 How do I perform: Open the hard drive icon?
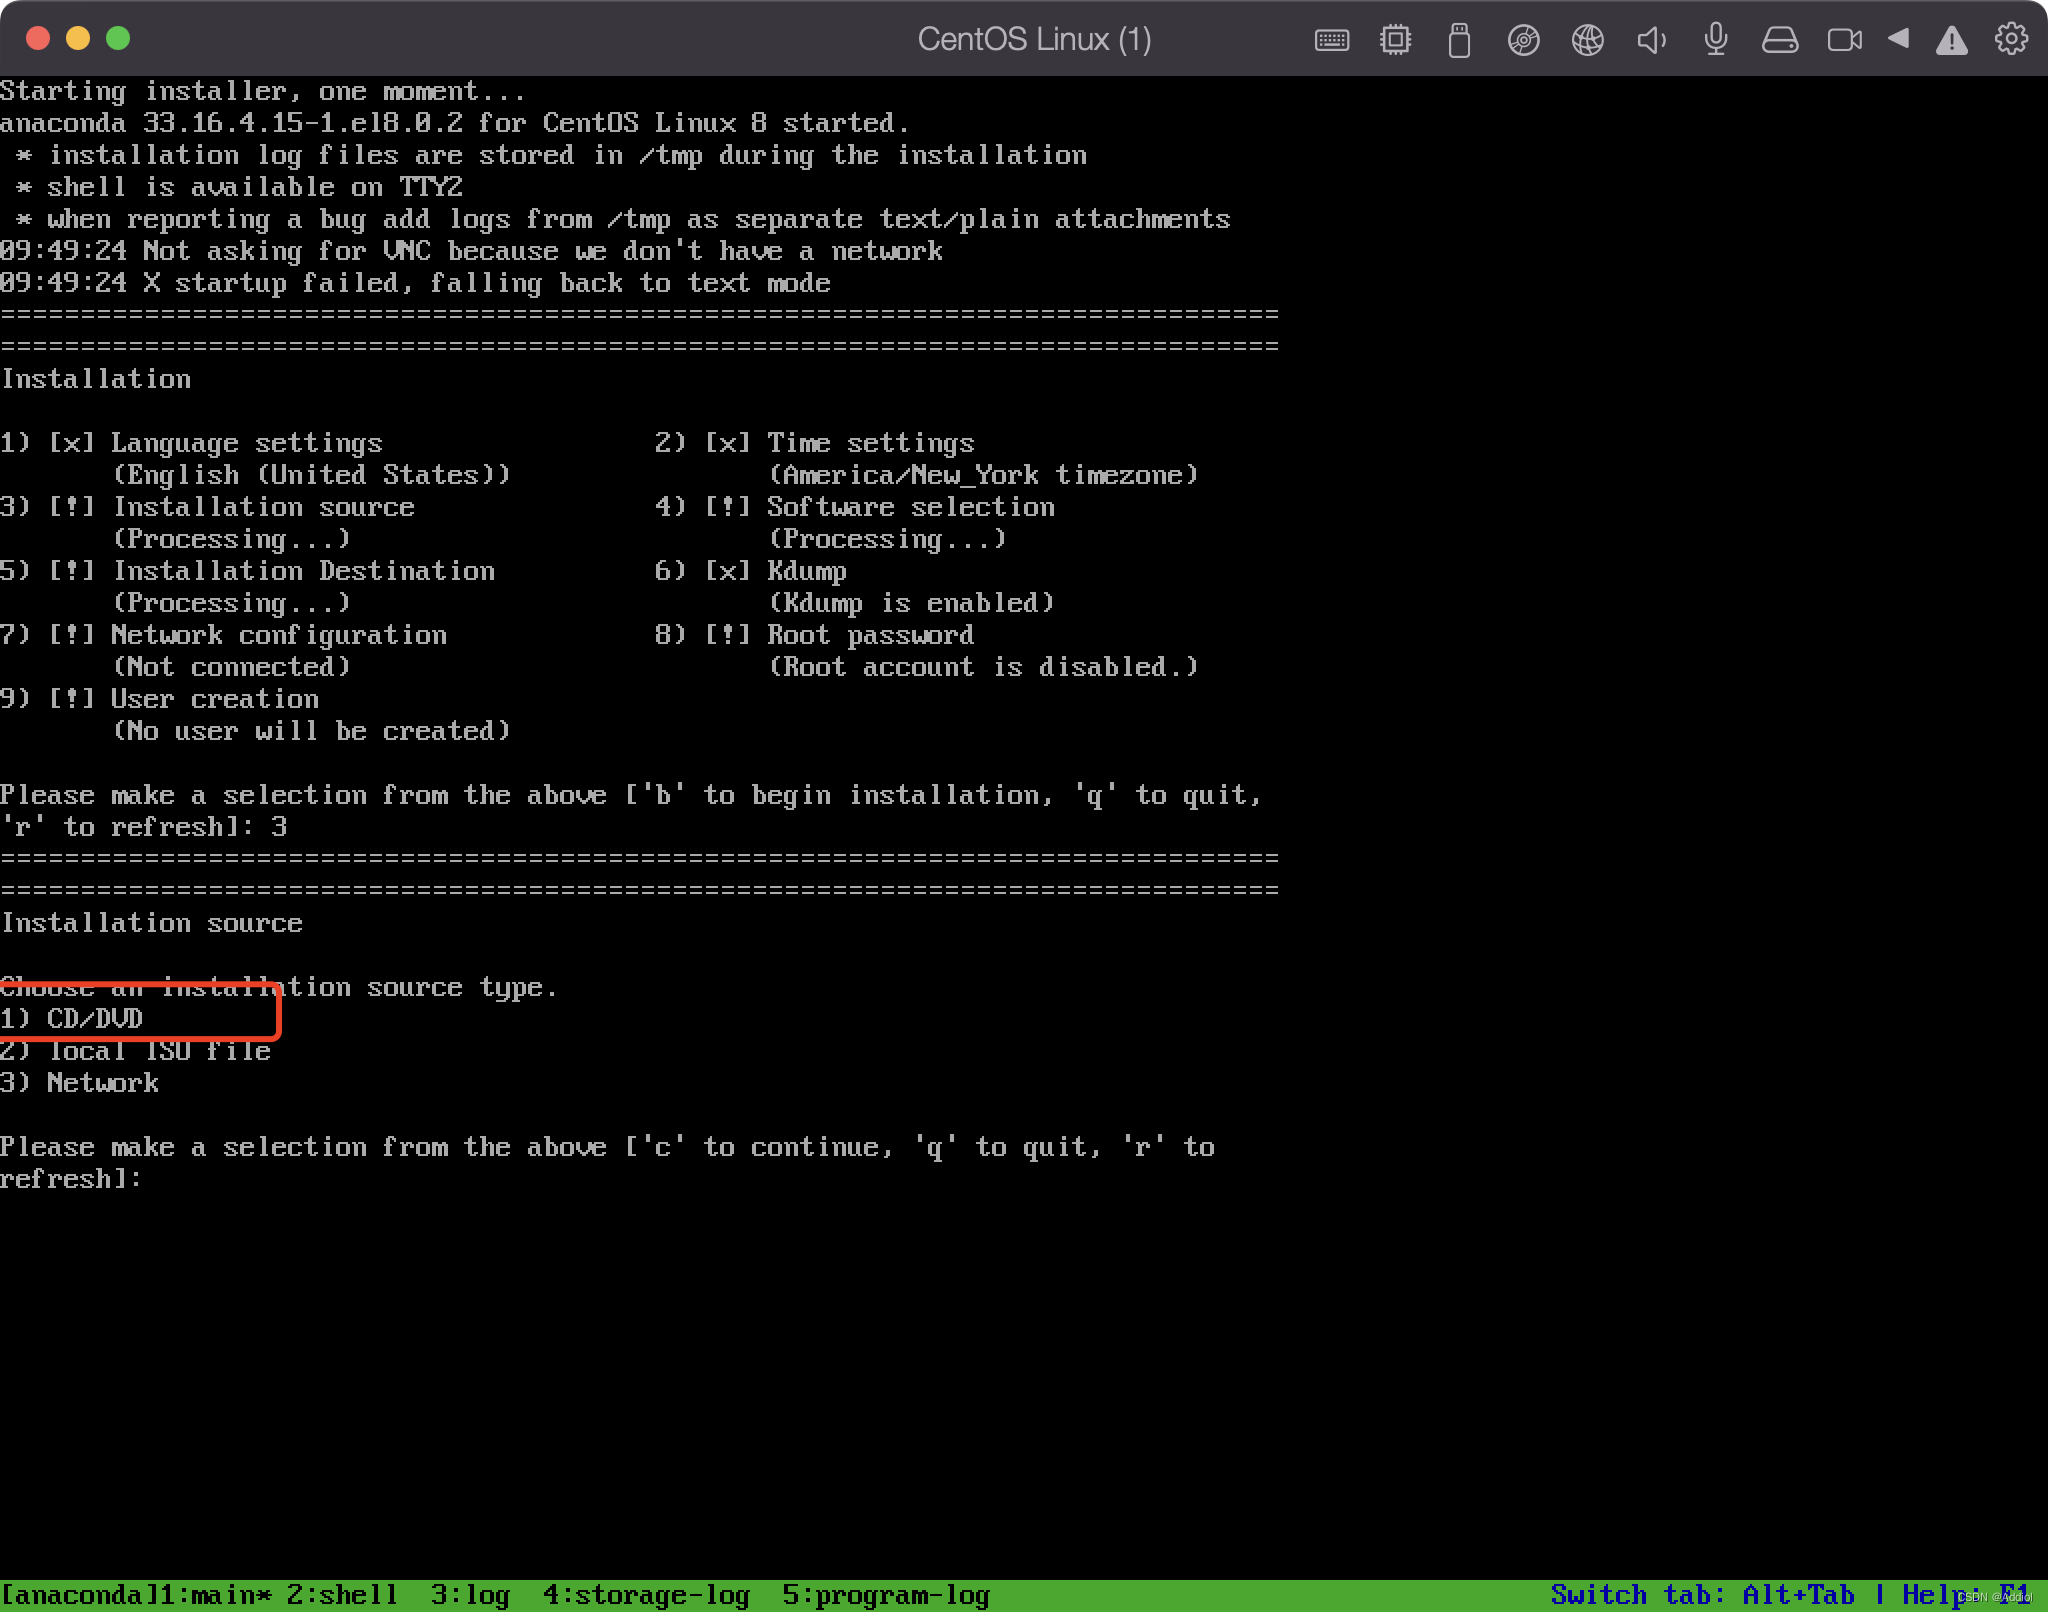pos(1779,40)
